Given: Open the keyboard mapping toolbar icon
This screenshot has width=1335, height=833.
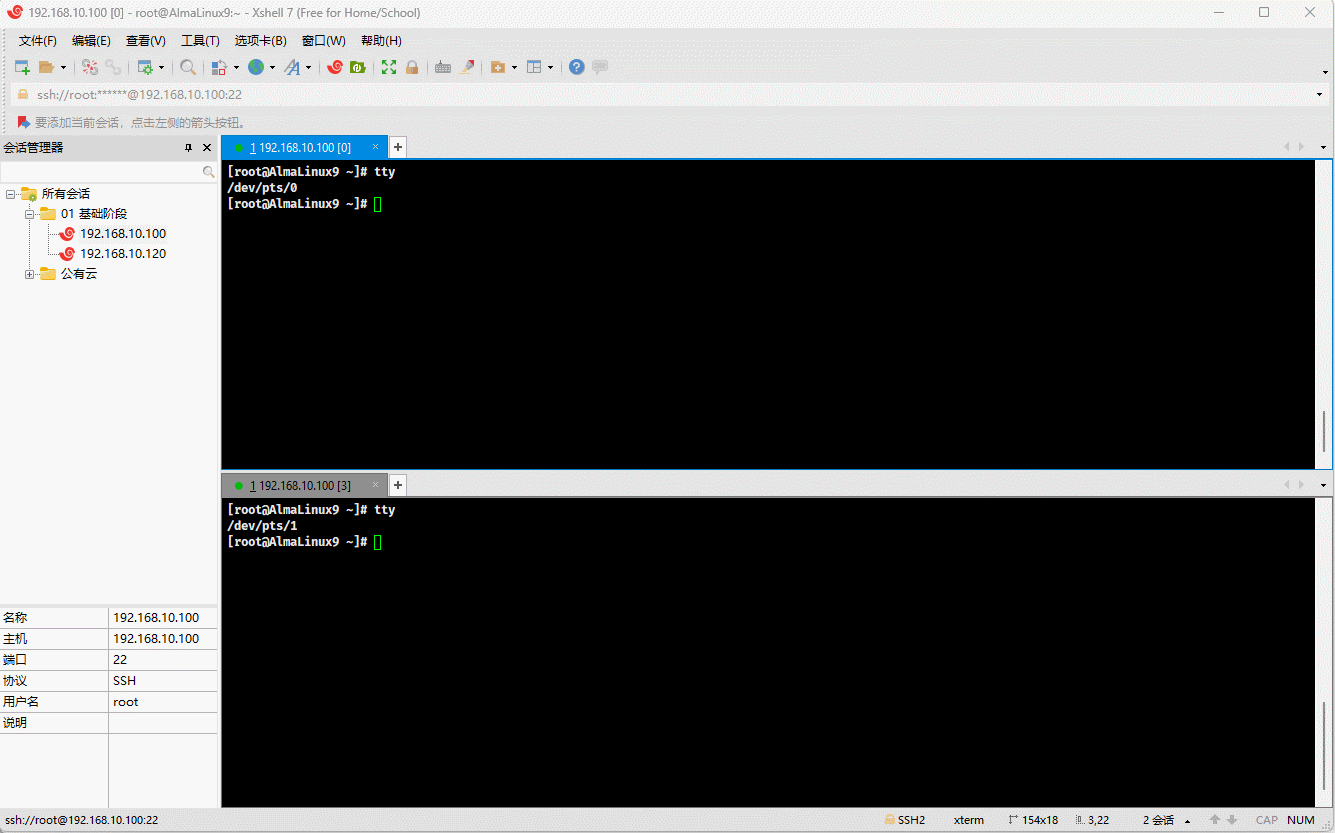Looking at the screenshot, I should pos(442,67).
